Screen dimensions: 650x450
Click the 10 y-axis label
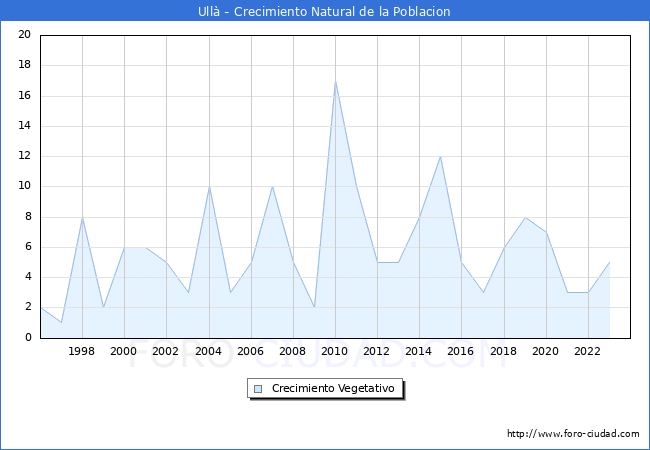click(x=24, y=186)
